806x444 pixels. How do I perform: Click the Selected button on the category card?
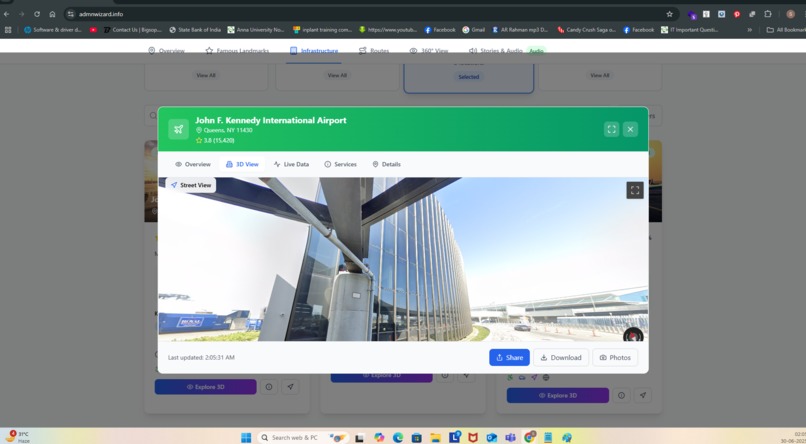click(469, 77)
